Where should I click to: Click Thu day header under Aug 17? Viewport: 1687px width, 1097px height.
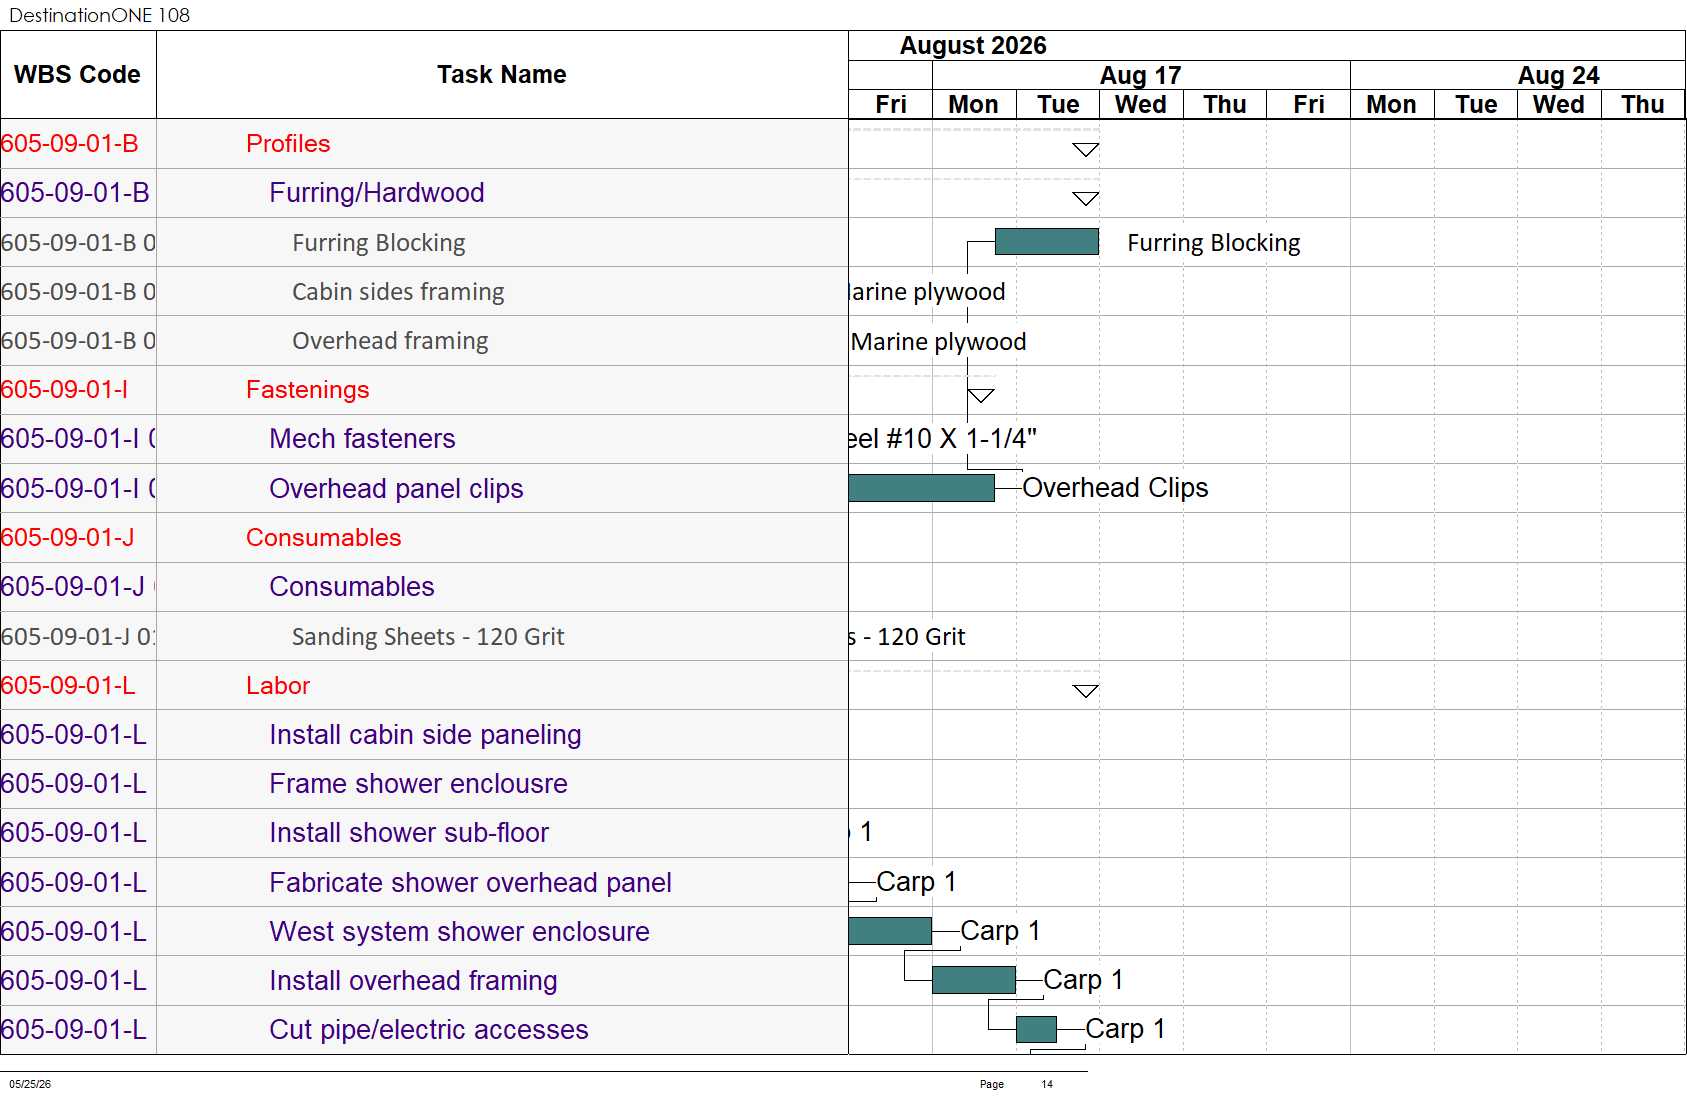tap(1225, 105)
